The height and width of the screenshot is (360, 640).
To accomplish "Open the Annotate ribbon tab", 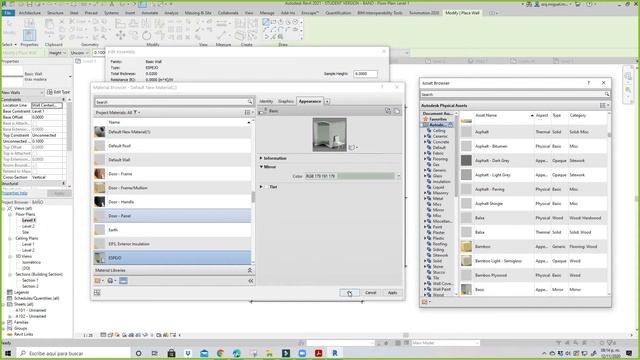I will coord(149,13).
